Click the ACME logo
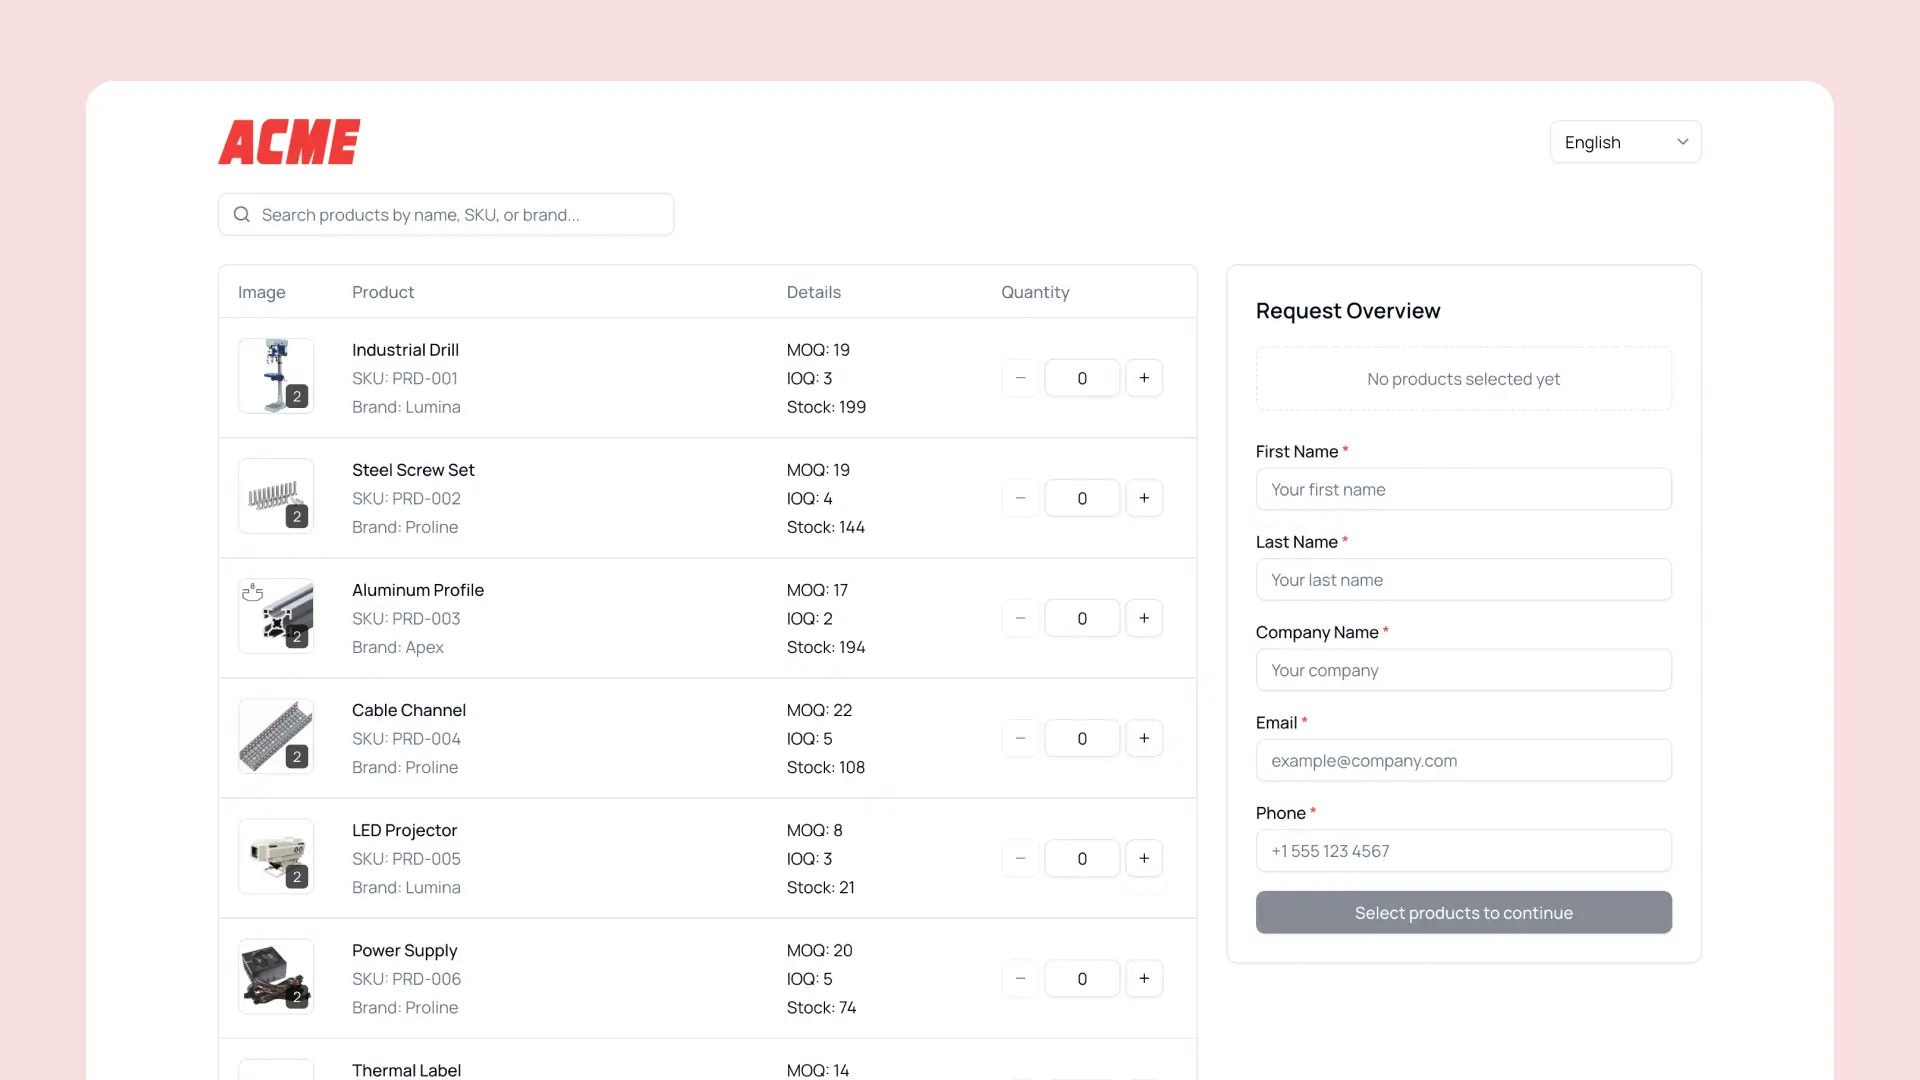 pos(289,142)
